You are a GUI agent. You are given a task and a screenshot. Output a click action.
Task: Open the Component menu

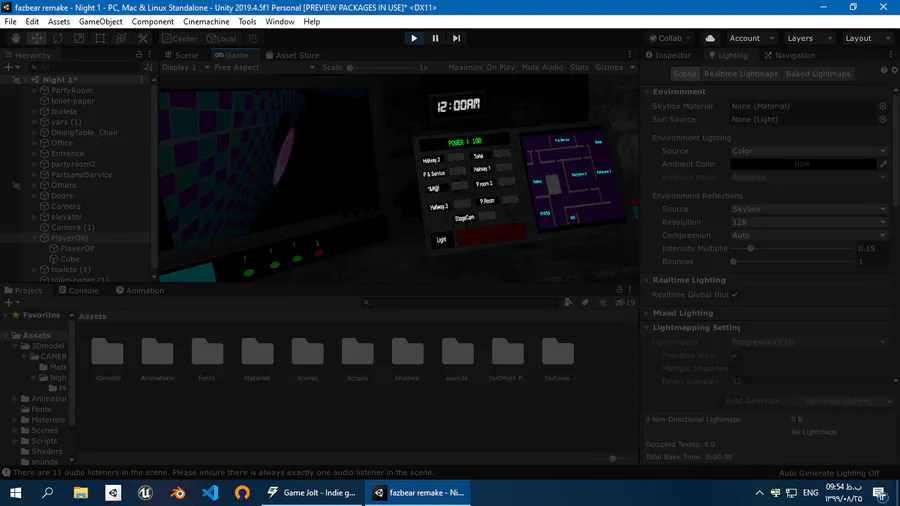tap(153, 22)
